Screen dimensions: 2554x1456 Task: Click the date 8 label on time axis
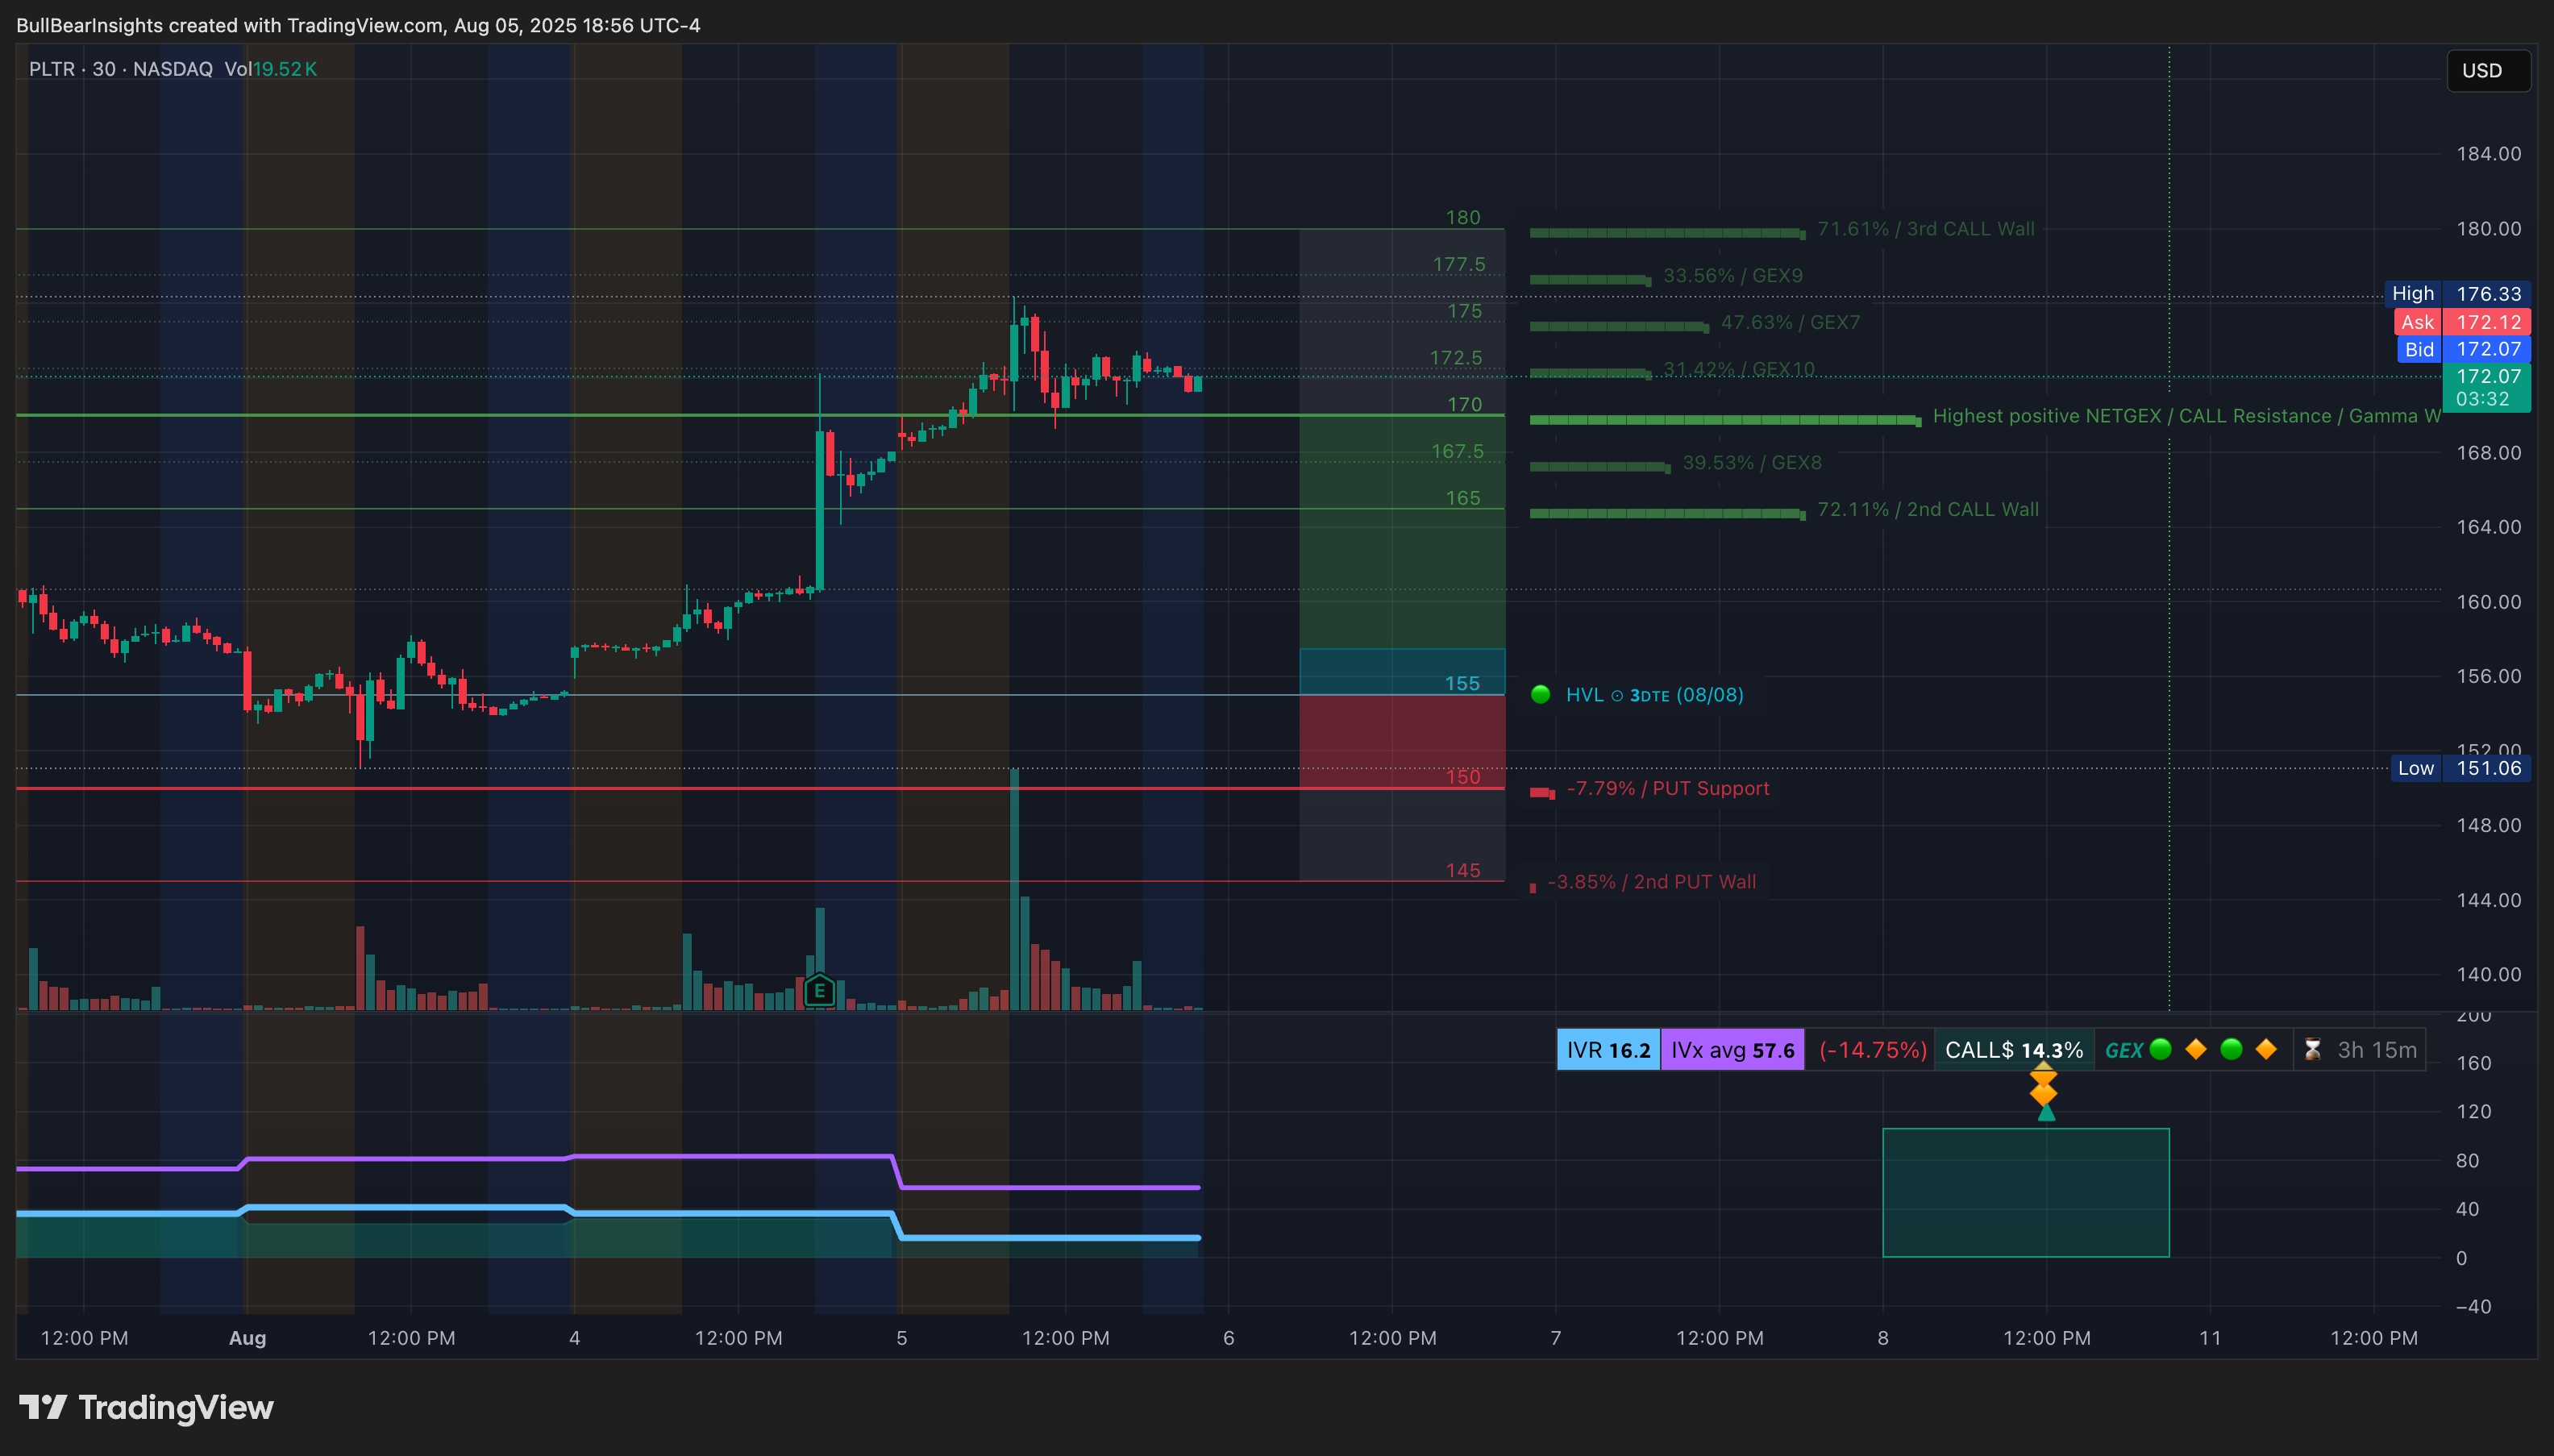[x=1883, y=1338]
